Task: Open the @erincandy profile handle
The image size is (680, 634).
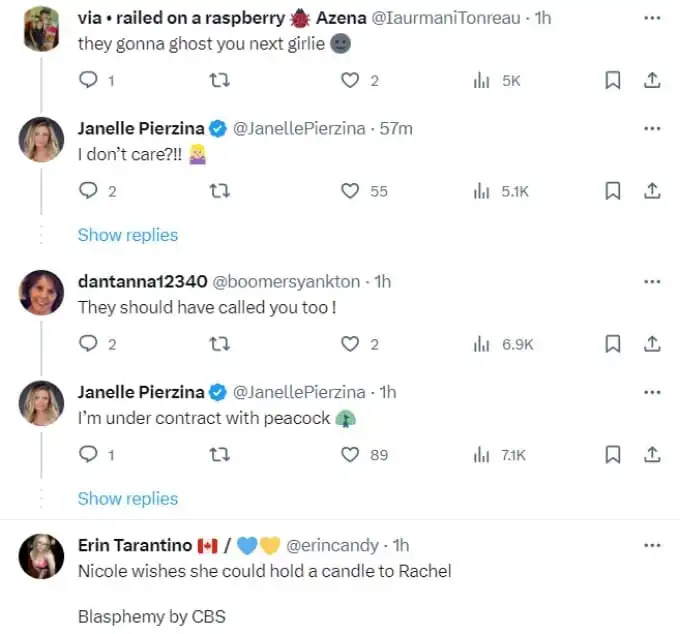Action: click(x=332, y=546)
